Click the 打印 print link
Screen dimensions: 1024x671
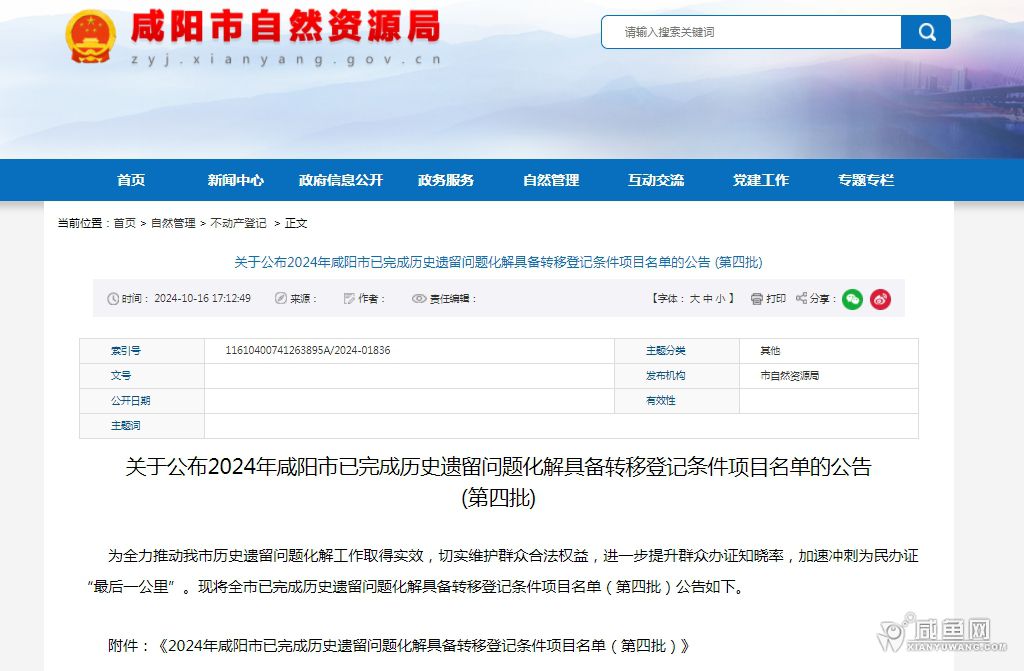click(x=776, y=299)
